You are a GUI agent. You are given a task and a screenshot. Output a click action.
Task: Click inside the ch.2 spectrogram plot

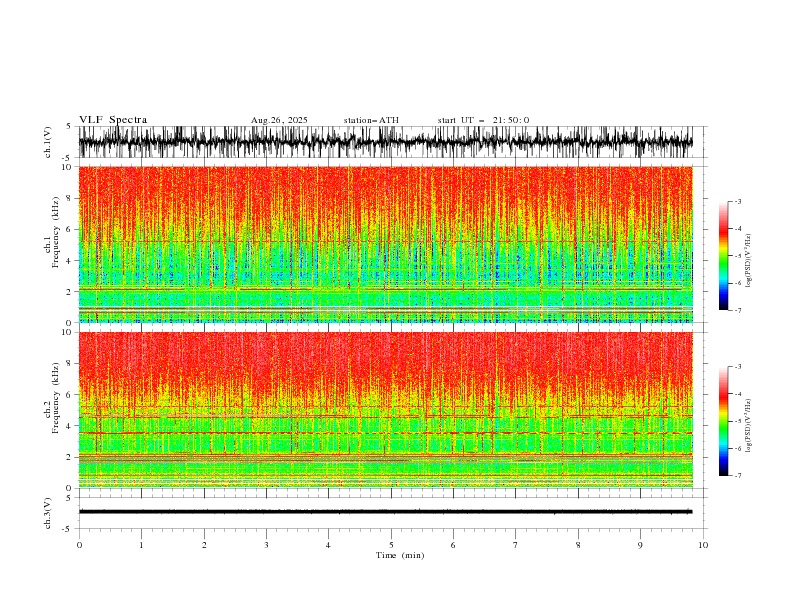point(386,410)
